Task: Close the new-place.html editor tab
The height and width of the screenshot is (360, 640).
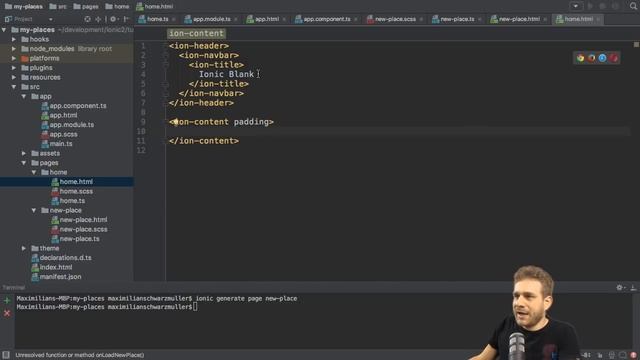Action: [545, 19]
